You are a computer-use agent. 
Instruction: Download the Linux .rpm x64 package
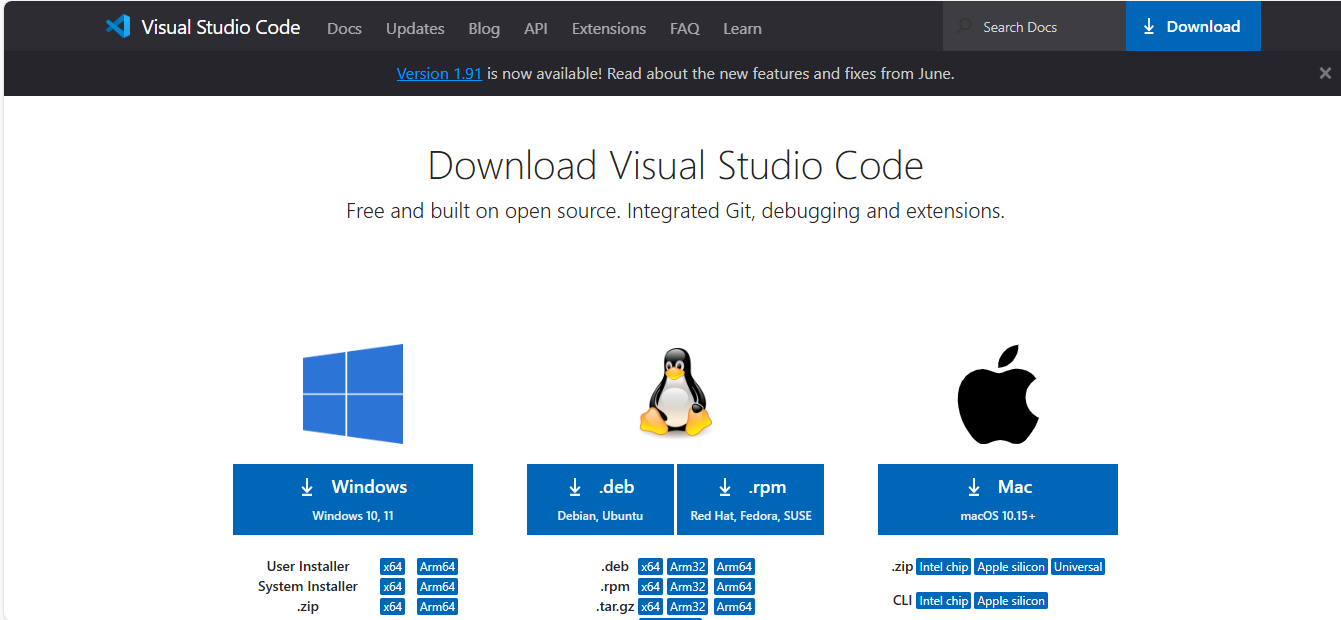coord(651,587)
